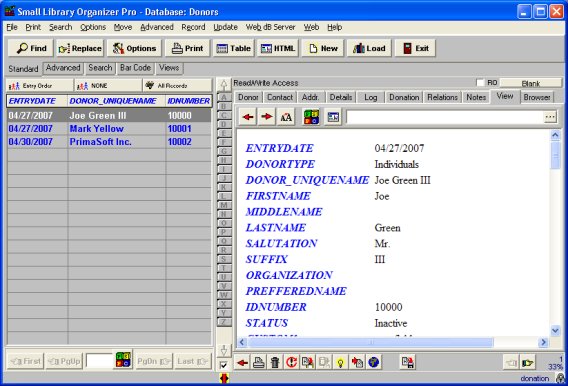Switch to Table view button
568x386 pixels.
coord(233,48)
